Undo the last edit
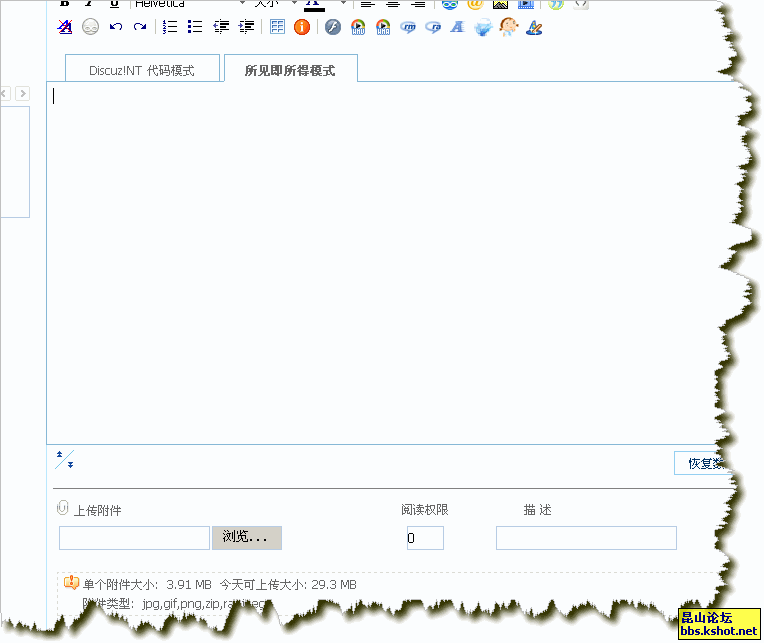The image size is (764, 643). 116,27
